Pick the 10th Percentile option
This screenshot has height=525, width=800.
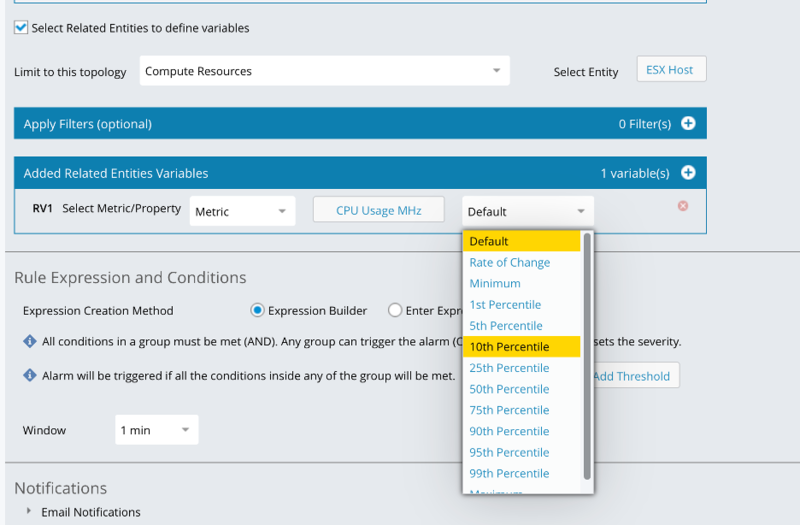[521, 347]
